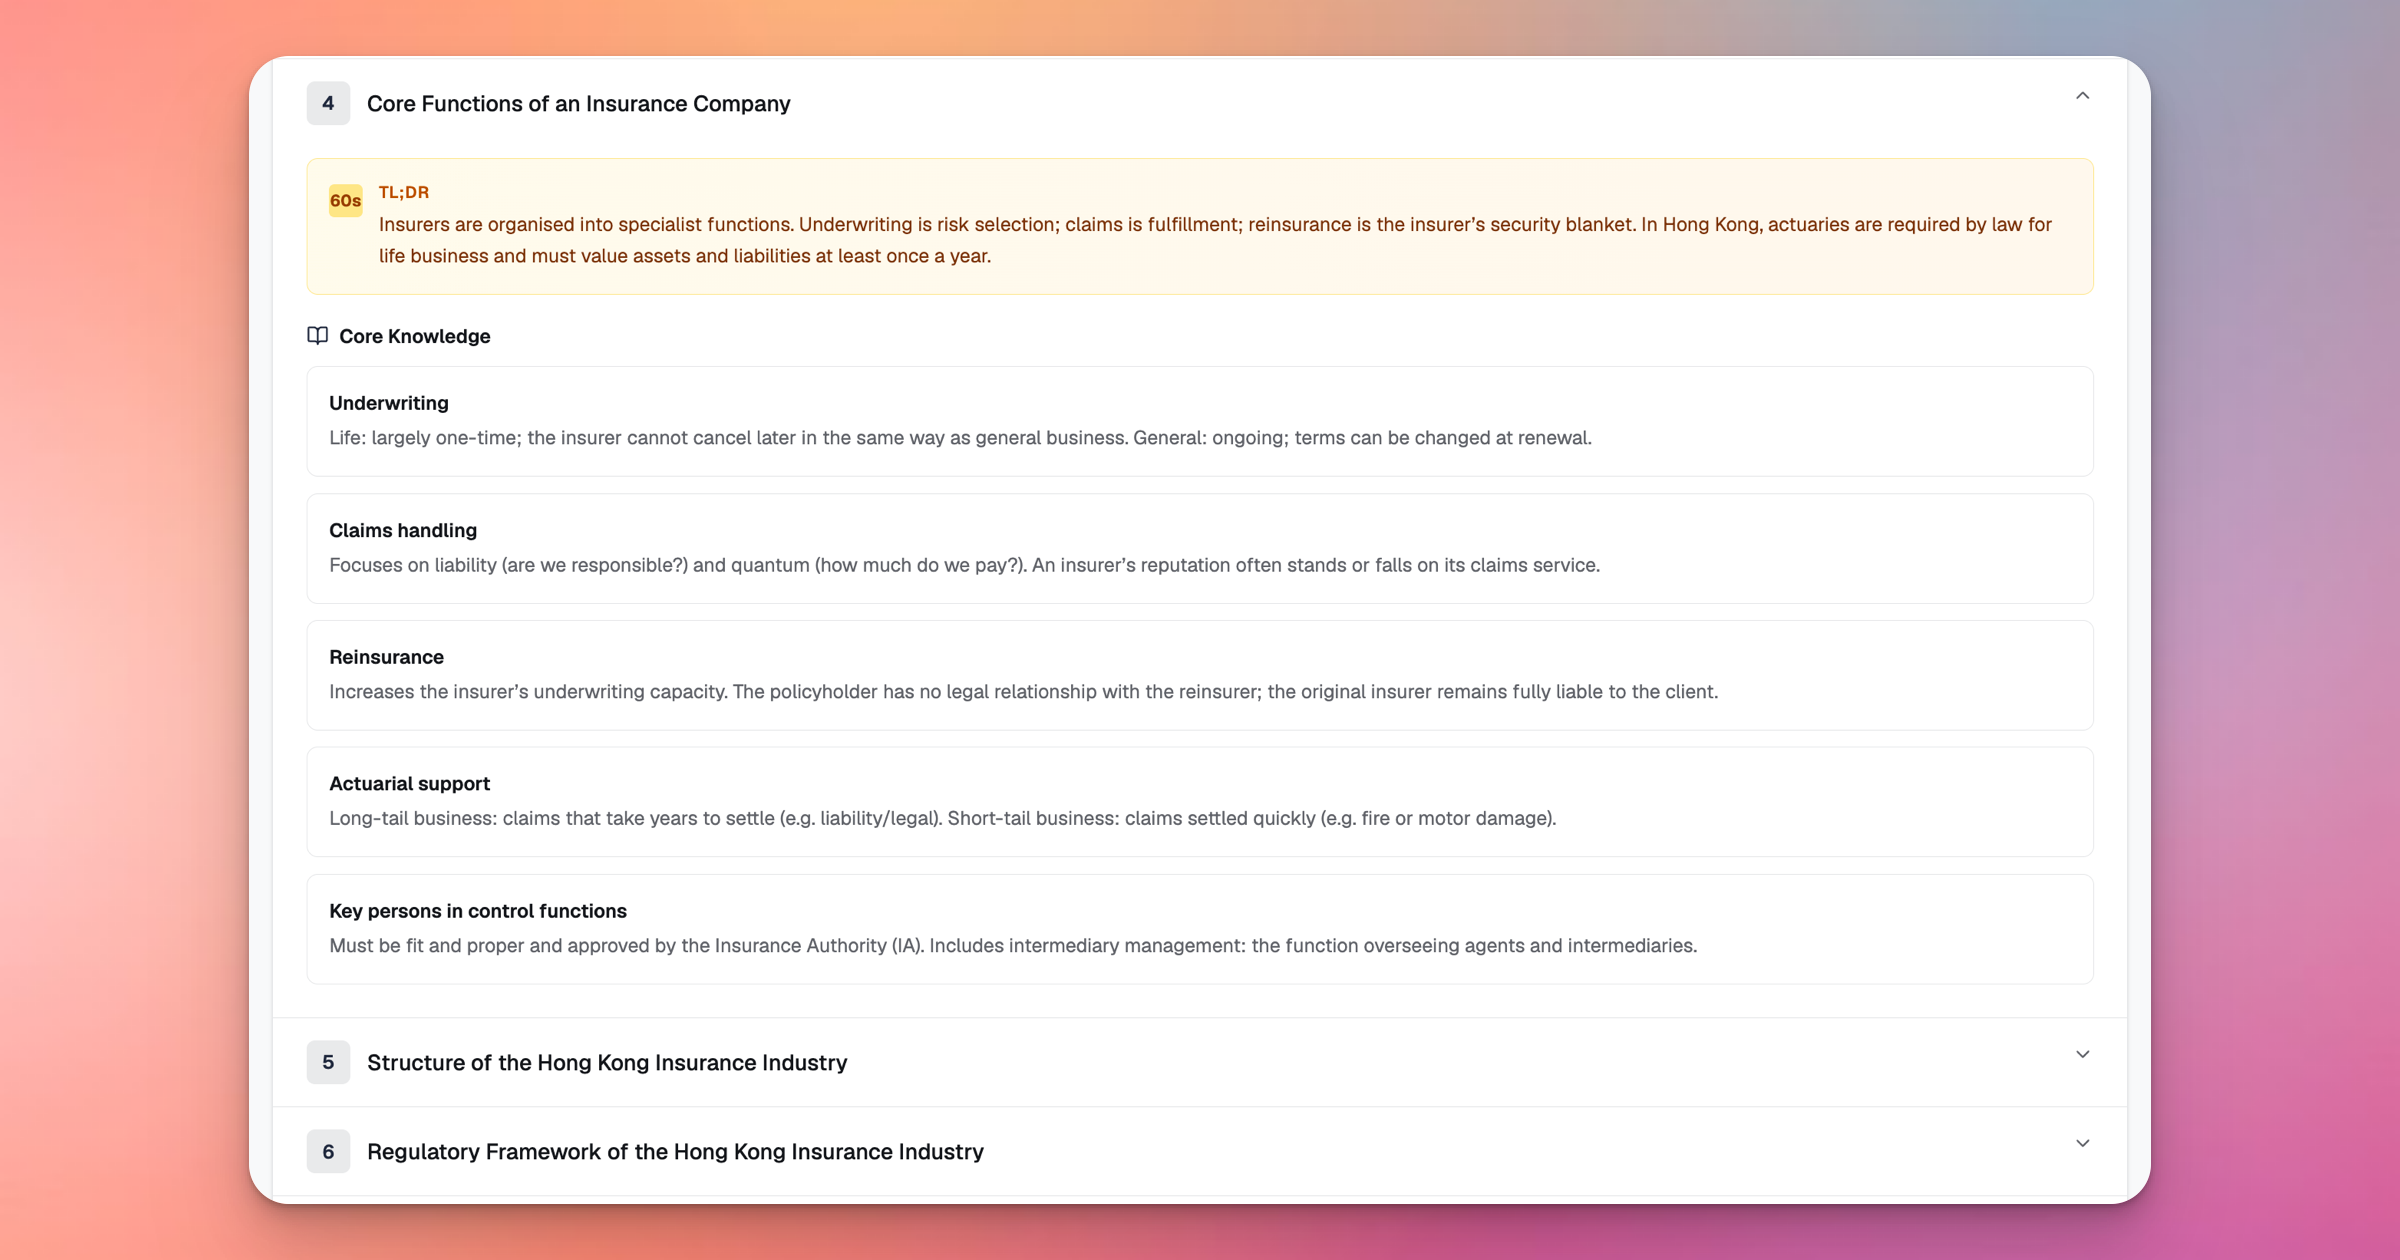Select the Underwriting knowledge card
Image resolution: width=2400 pixels, height=1260 pixels.
click(1199, 421)
